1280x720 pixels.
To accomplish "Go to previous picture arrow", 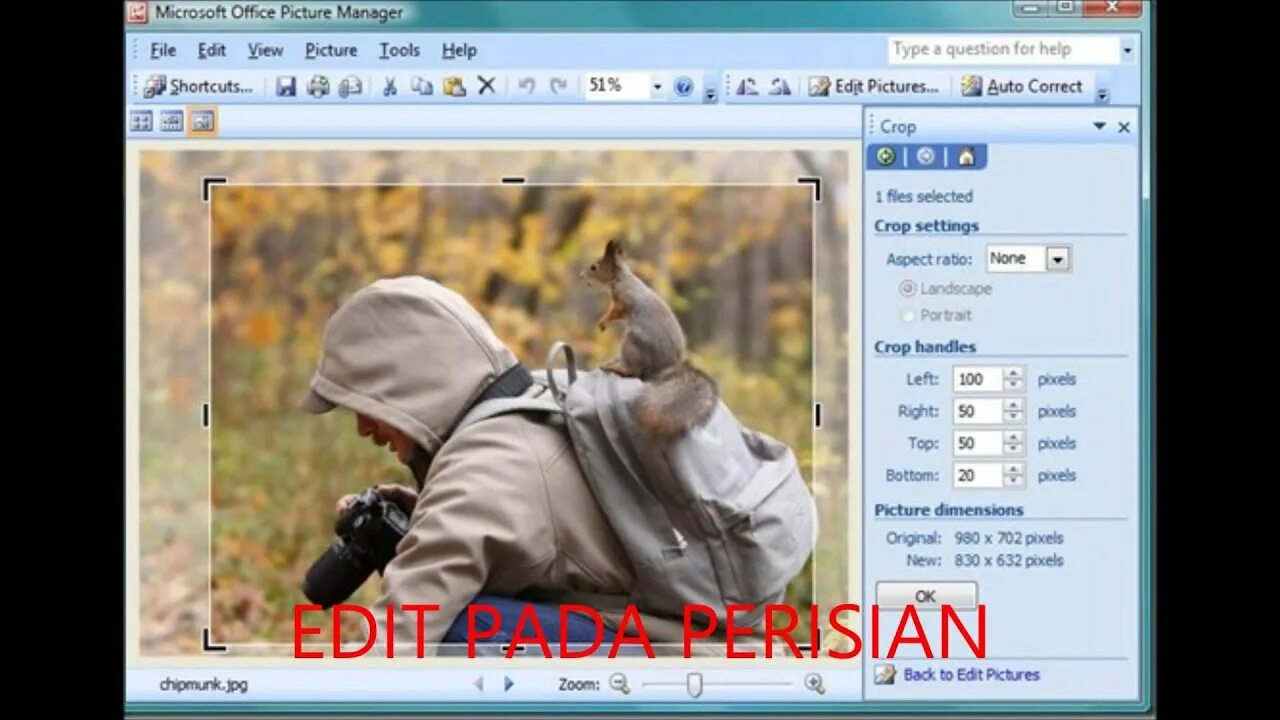I will tap(479, 684).
